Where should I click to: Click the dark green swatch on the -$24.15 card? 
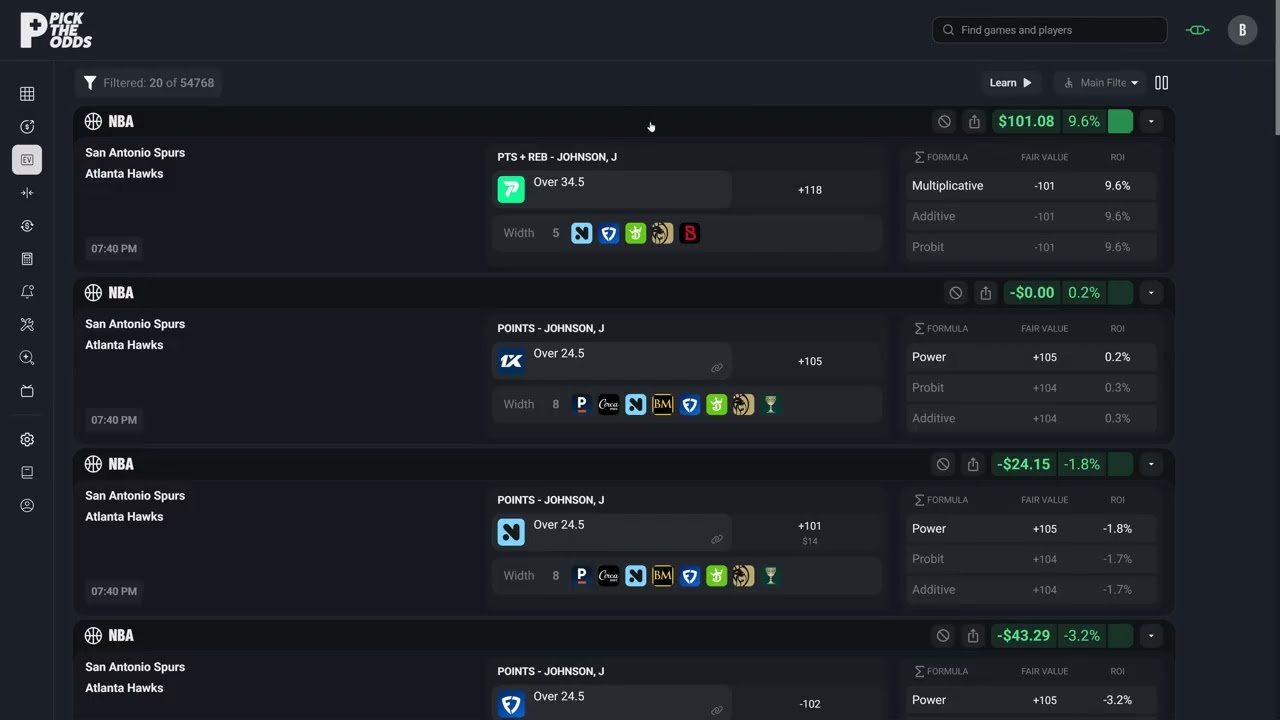coord(1121,465)
